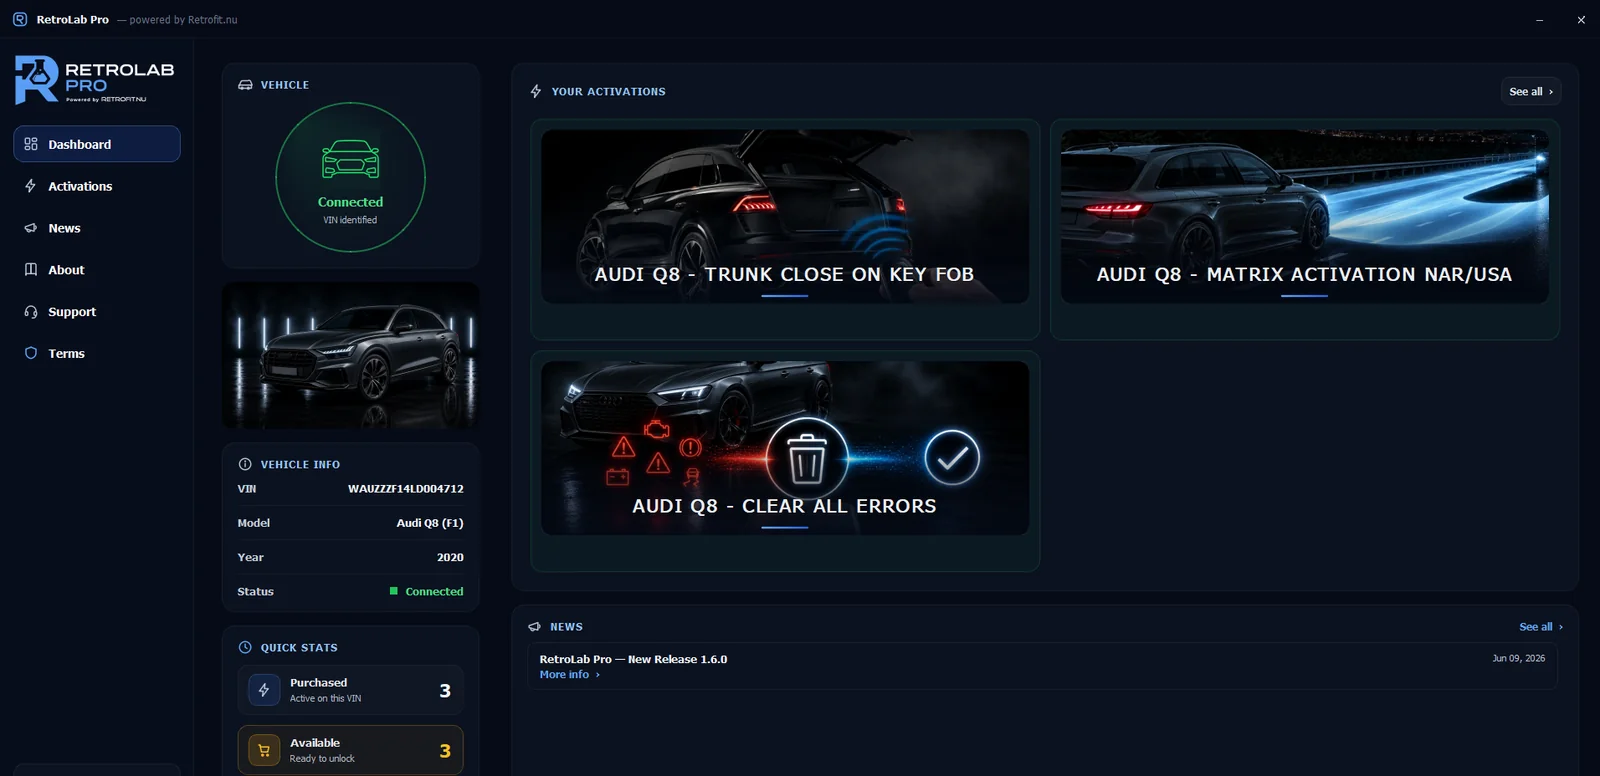Click the Terms shield icon
The height and width of the screenshot is (776, 1600).
31,353
